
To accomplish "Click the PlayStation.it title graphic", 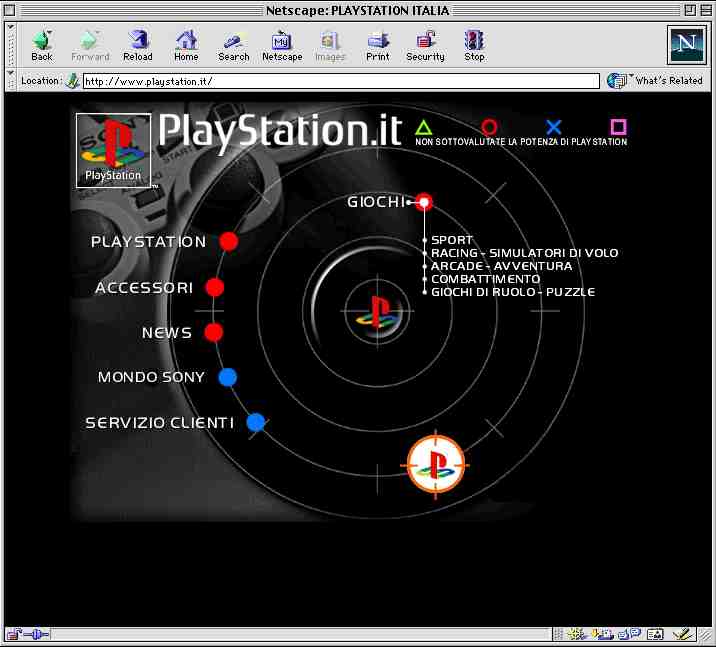I will (280, 132).
